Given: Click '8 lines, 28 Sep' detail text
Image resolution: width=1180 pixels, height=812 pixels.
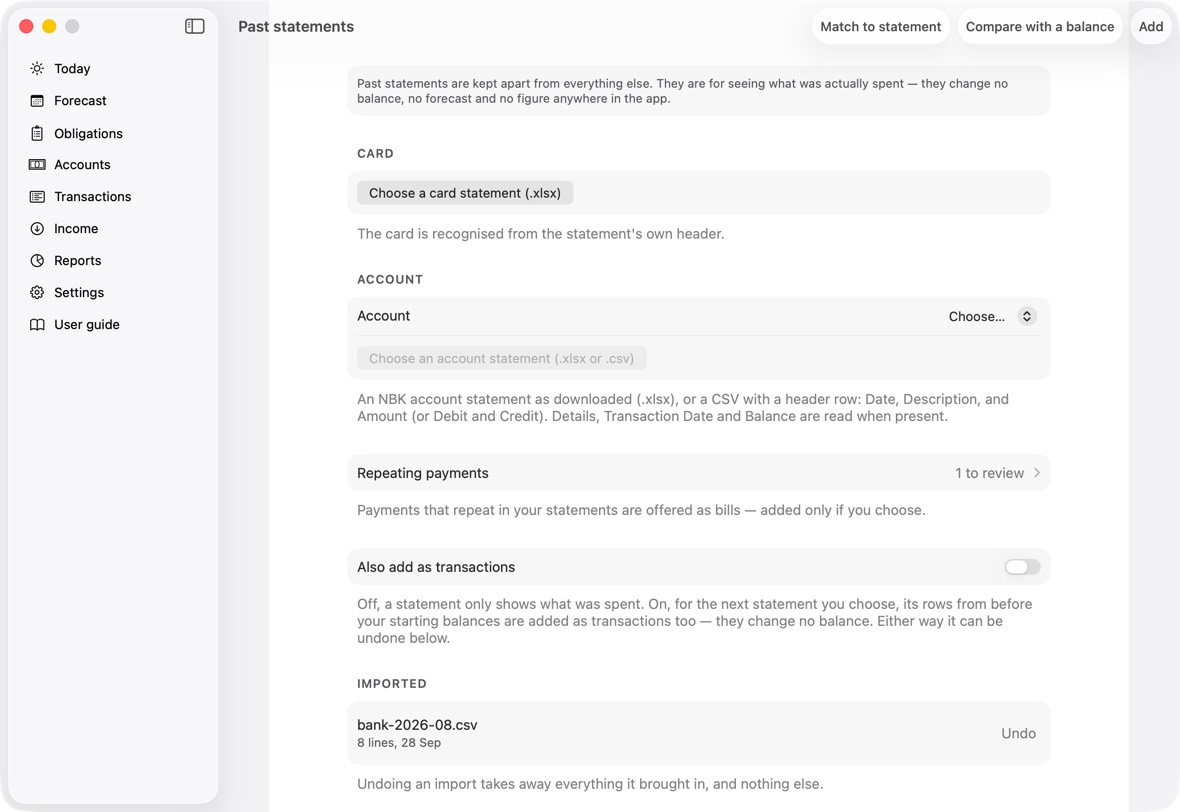Looking at the screenshot, I should point(399,743).
